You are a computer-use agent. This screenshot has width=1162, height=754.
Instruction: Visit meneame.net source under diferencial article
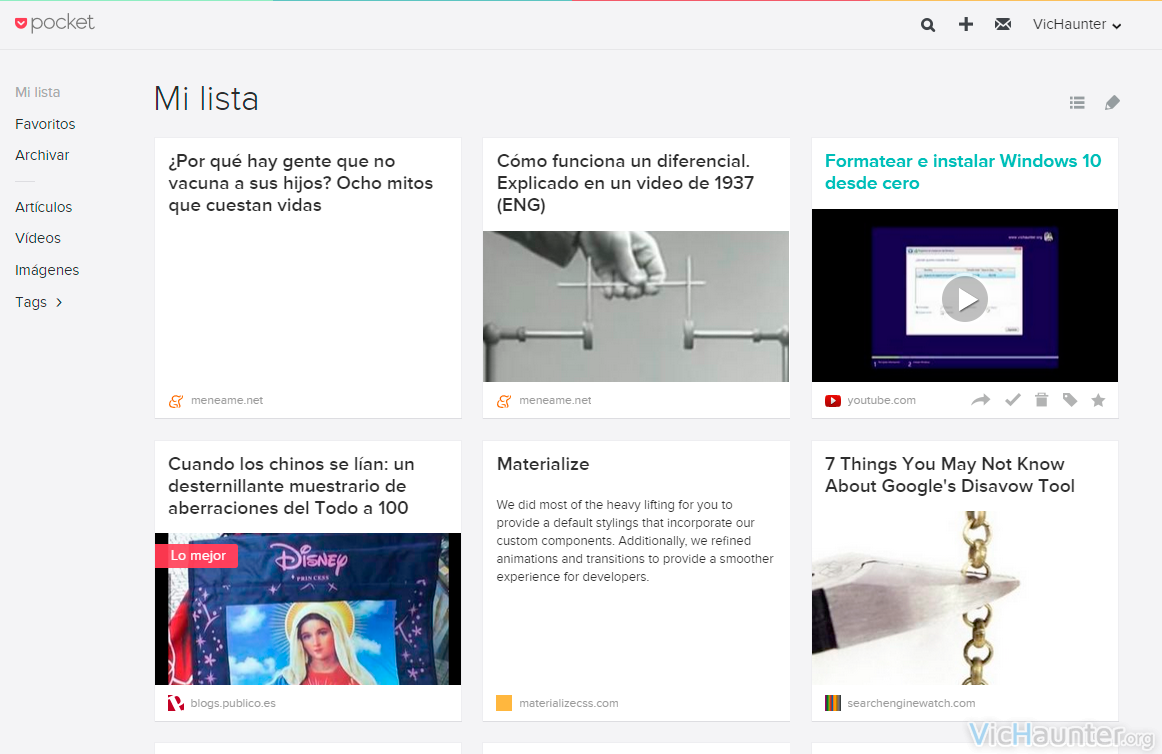[555, 400]
